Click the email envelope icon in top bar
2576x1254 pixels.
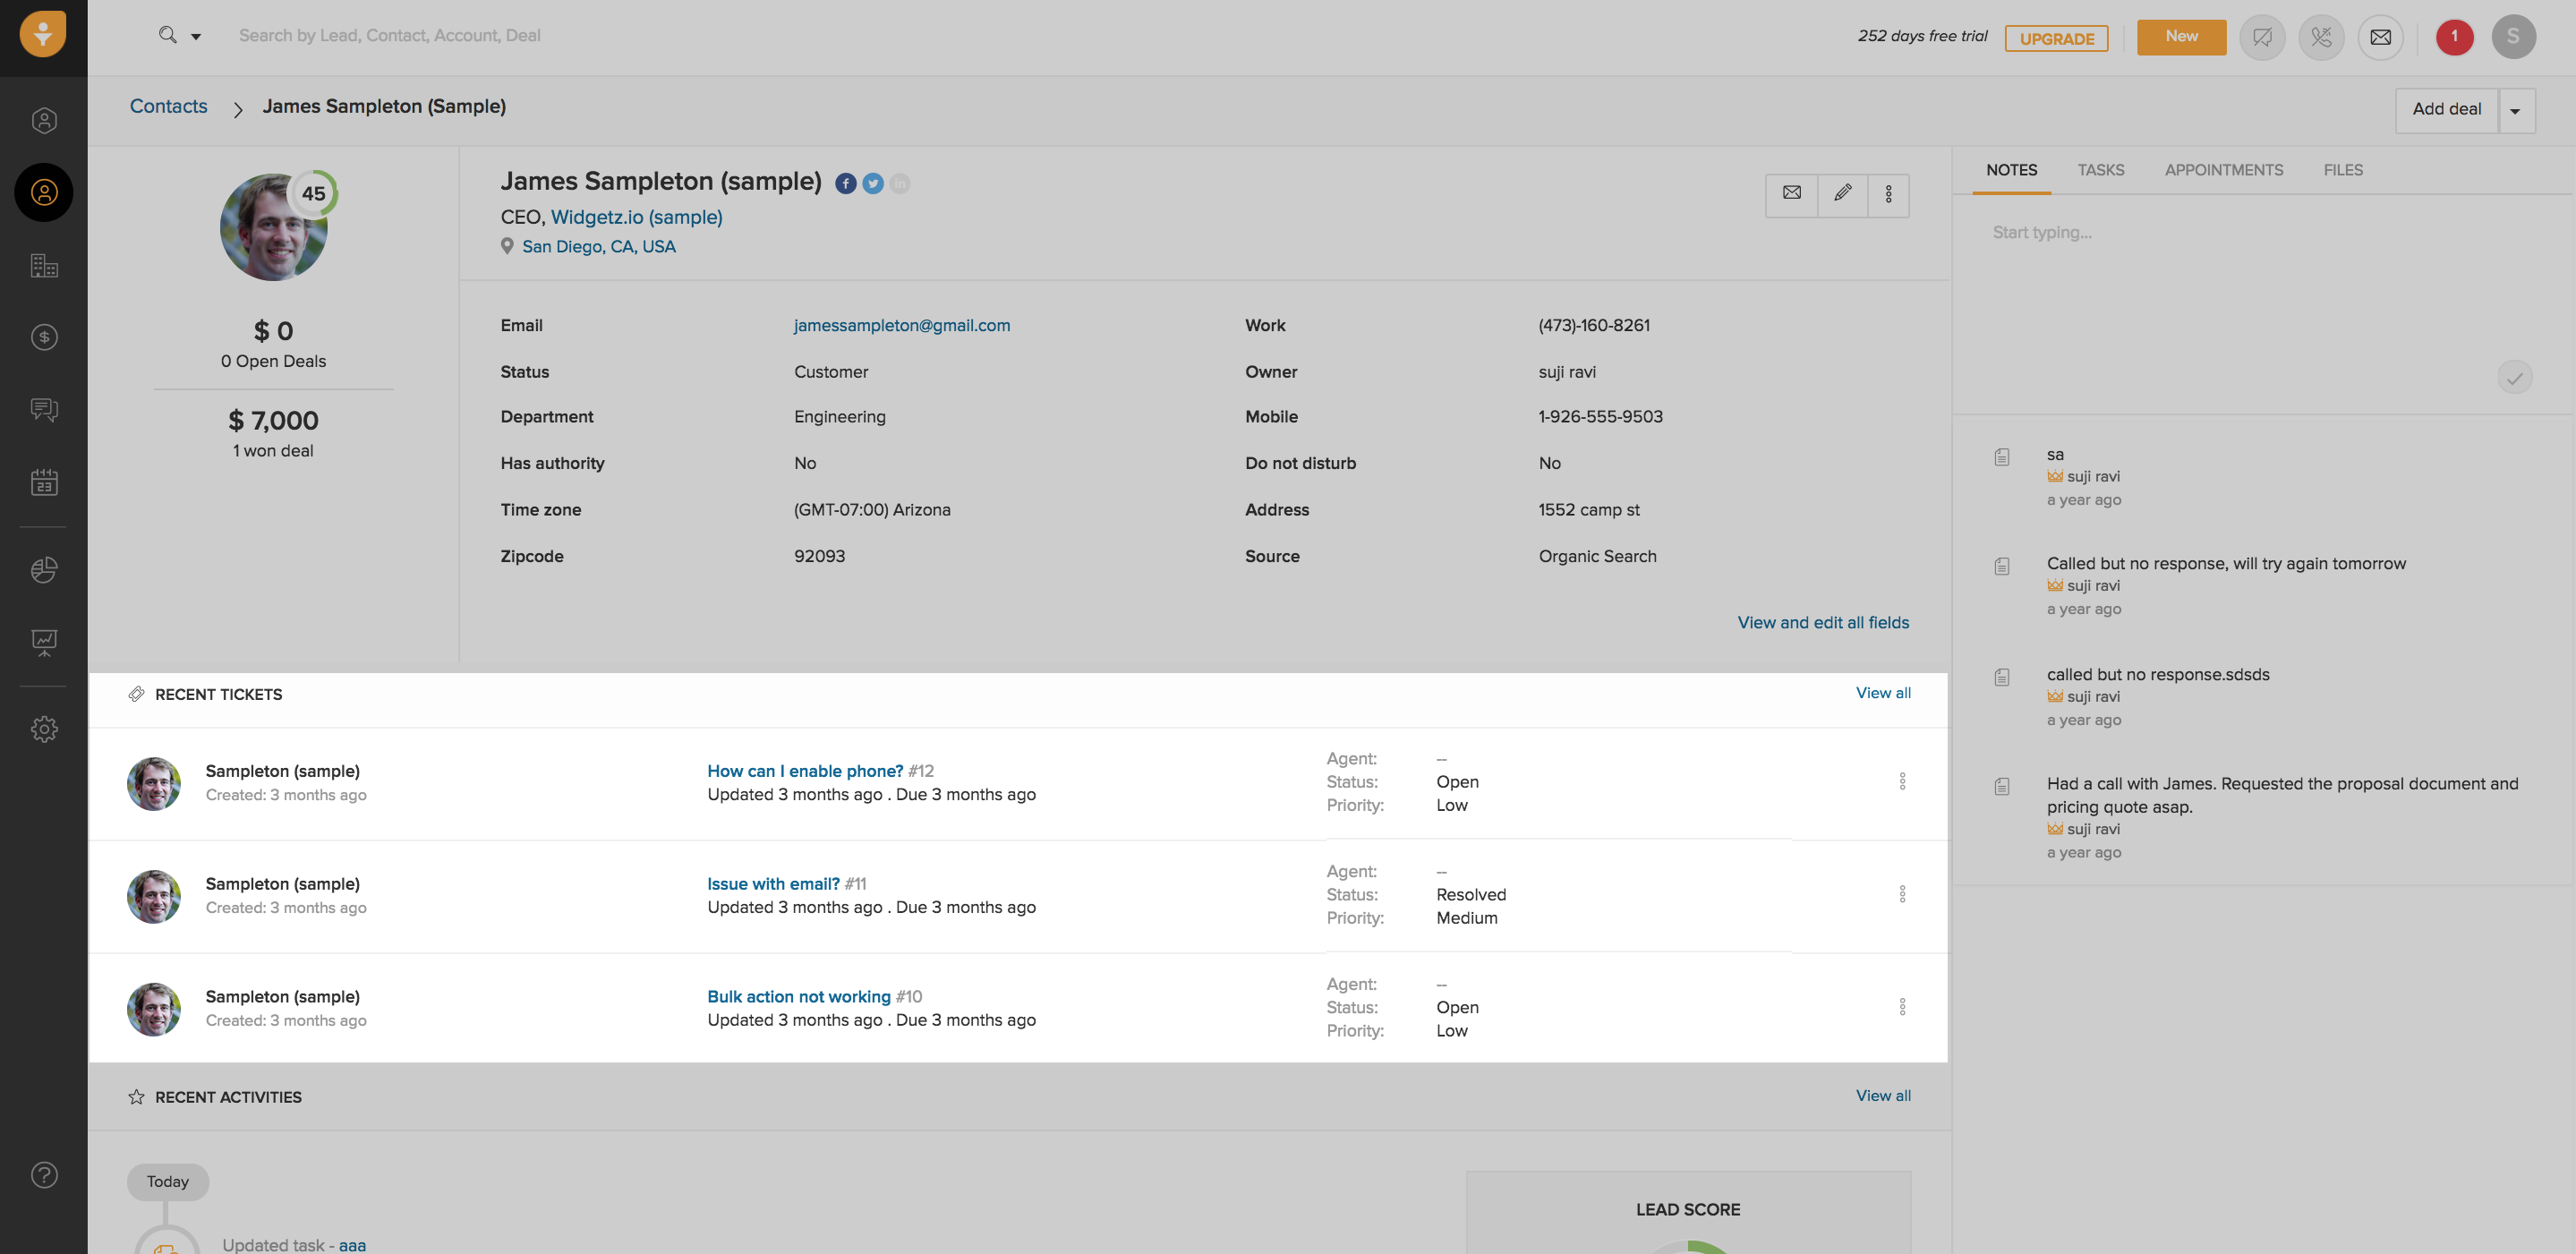(x=2380, y=37)
